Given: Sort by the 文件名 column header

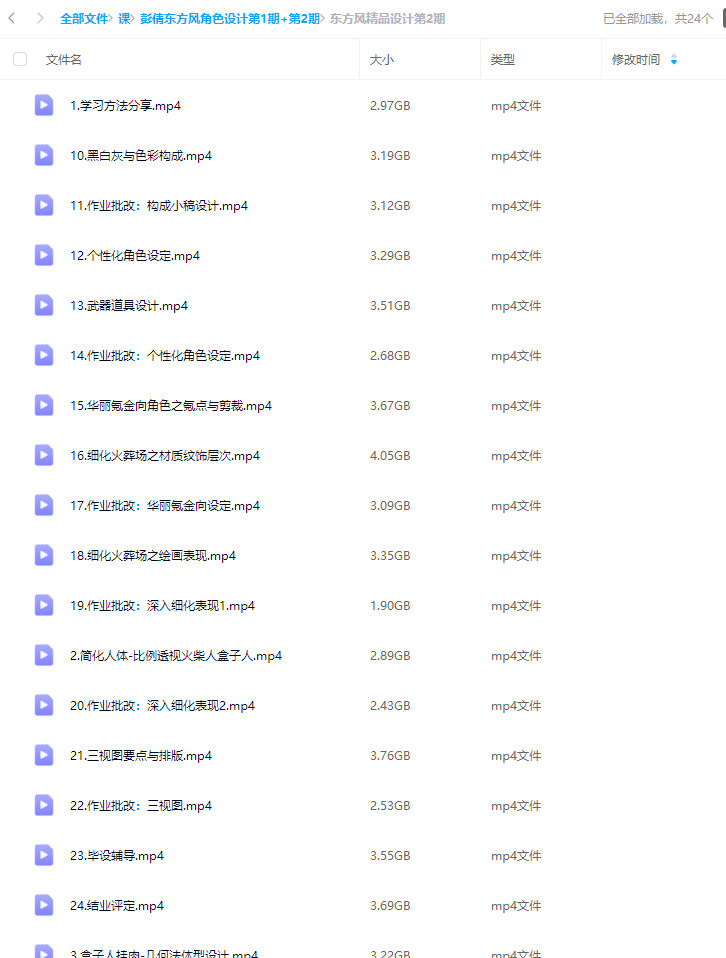Looking at the screenshot, I should [64, 59].
